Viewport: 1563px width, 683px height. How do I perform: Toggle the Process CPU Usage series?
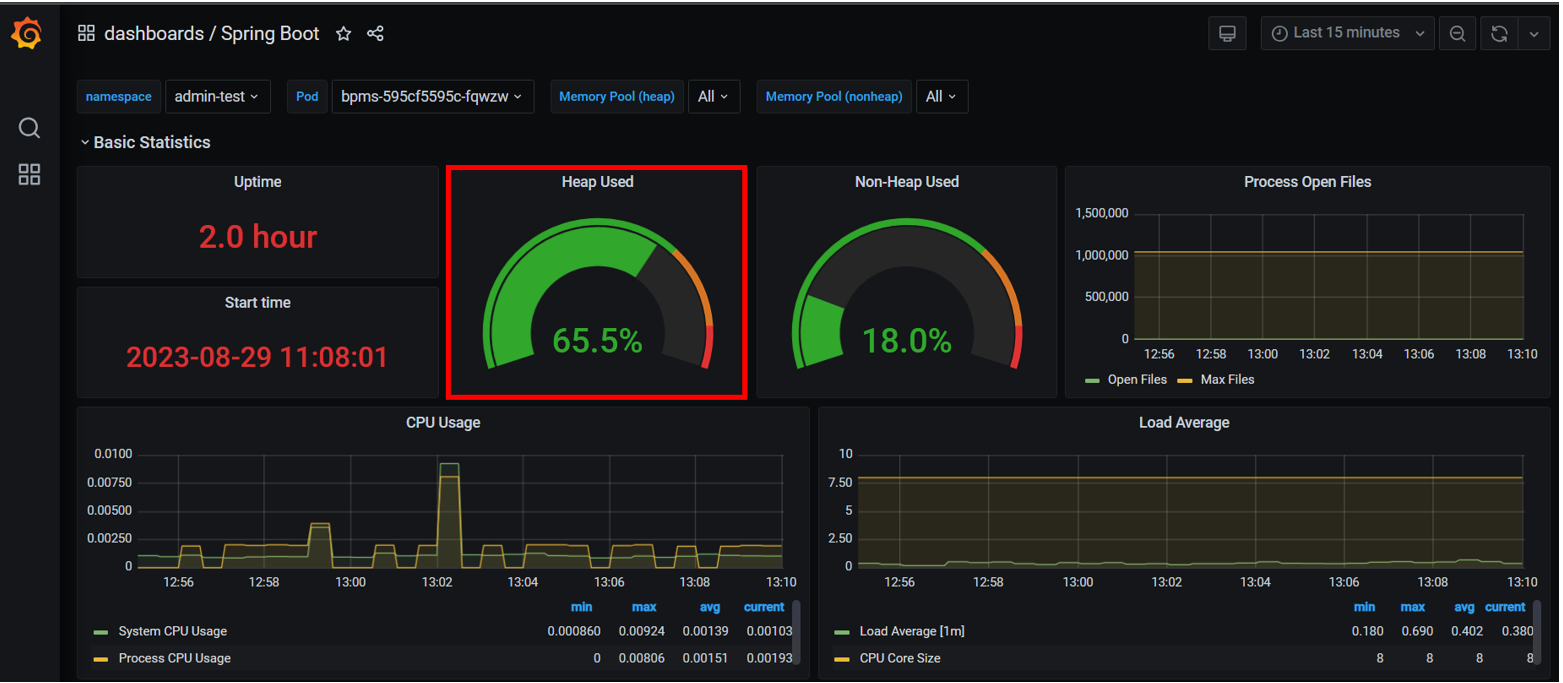coord(174,659)
